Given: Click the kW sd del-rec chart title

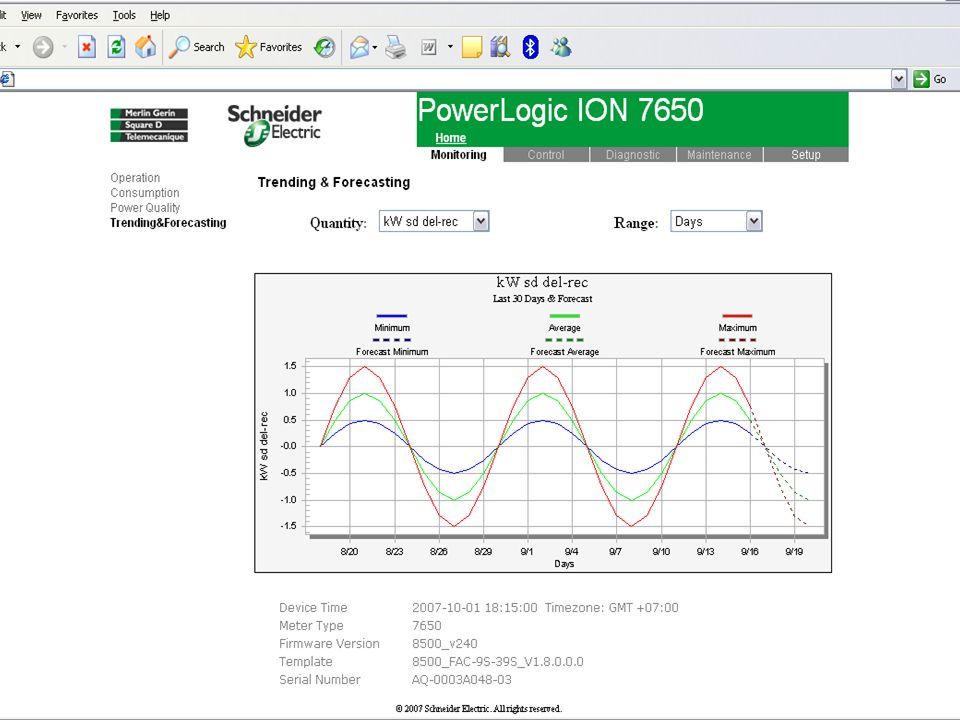Looking at the screenshot, I should tap(542, 282).
